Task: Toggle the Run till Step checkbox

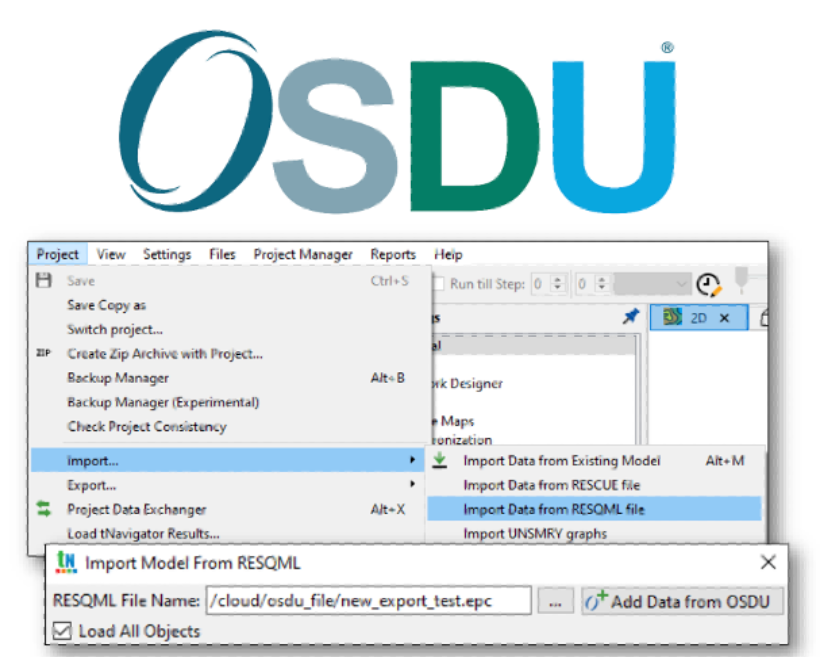Action: [x=439, y=284]
